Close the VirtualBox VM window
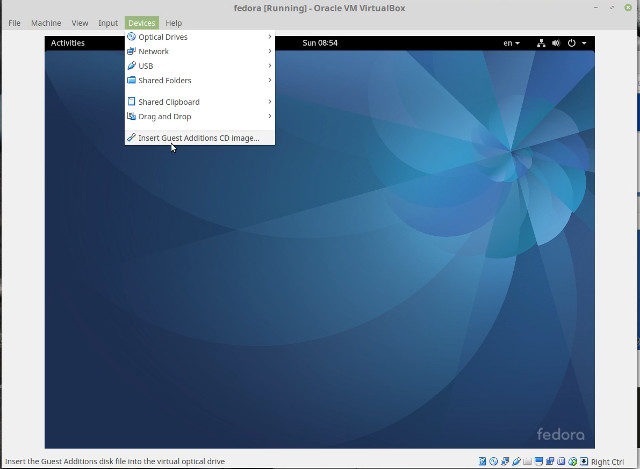The height and width of the screenshot is (469, 640). [x=628, y=7]
